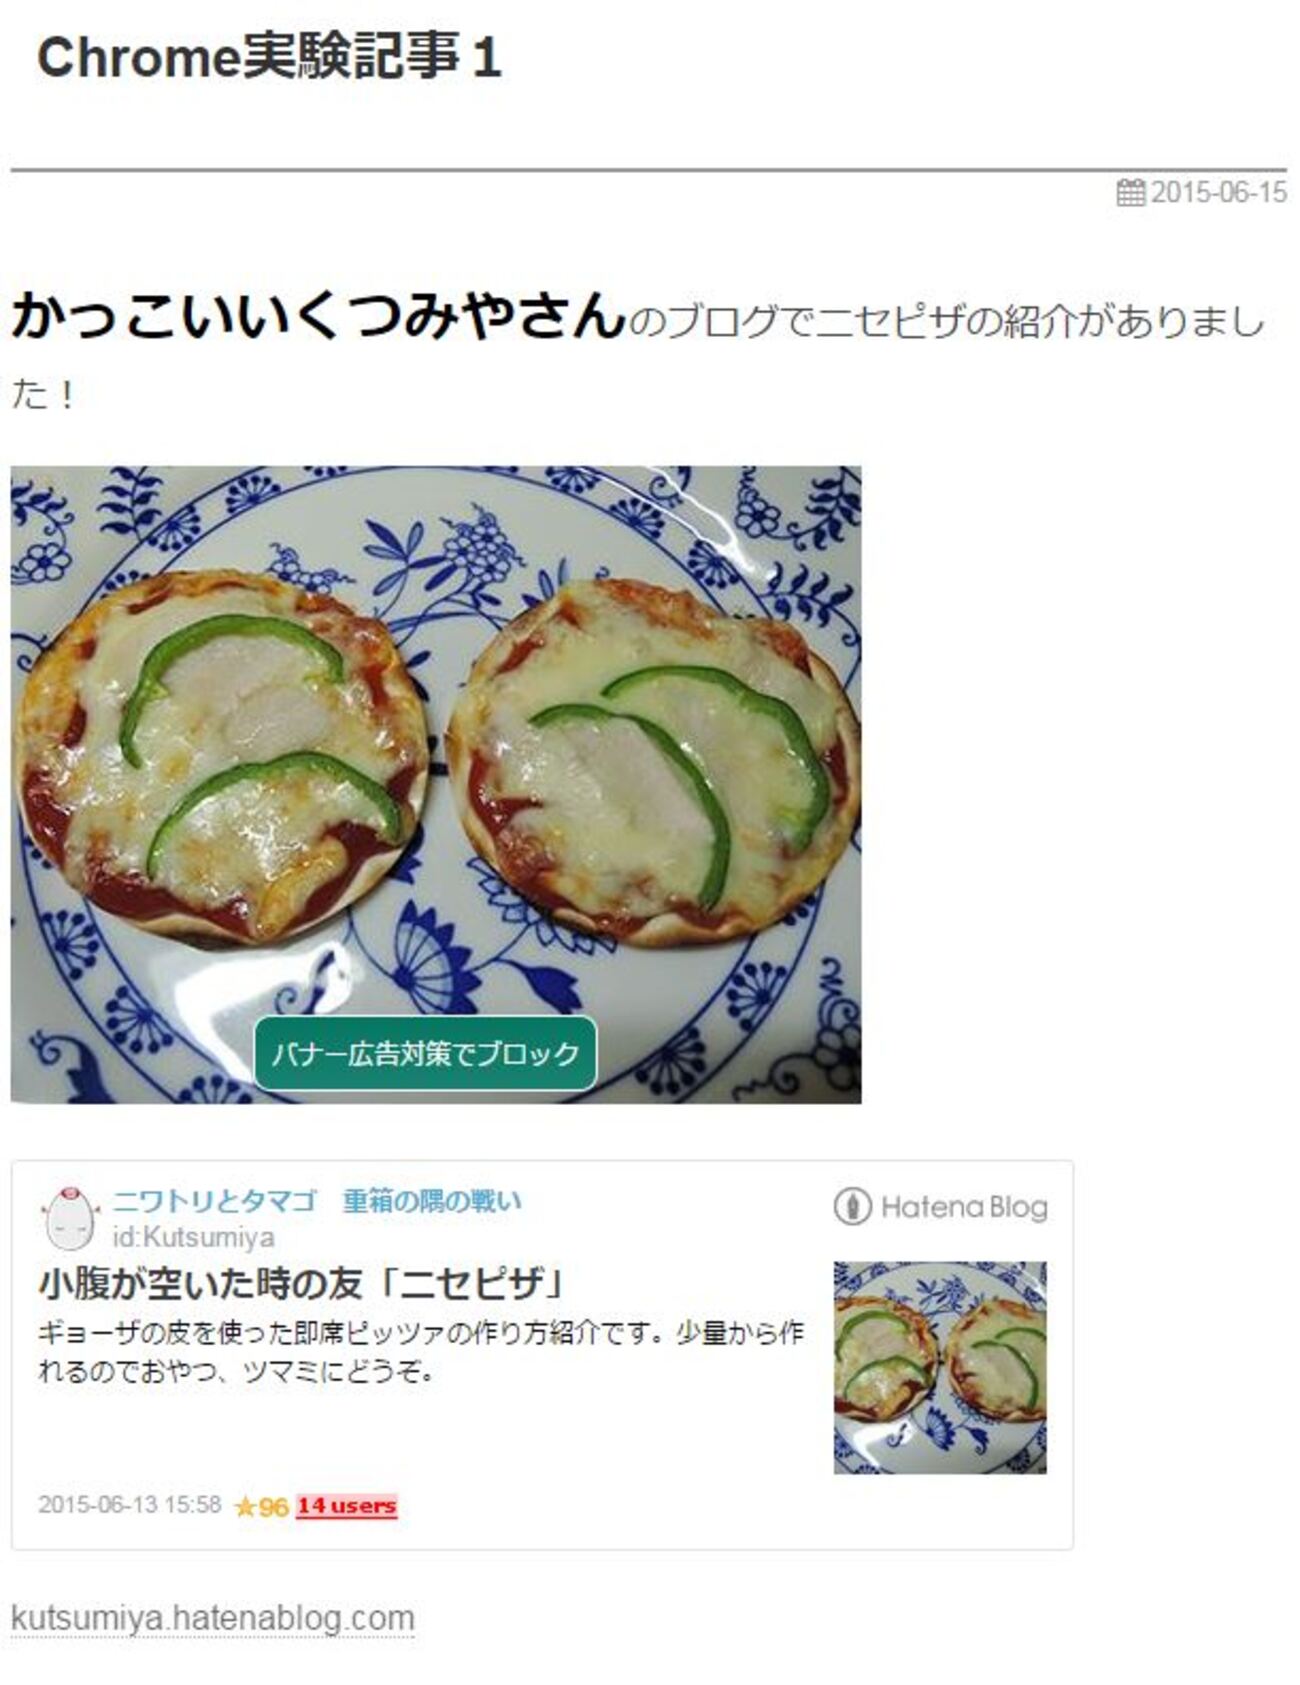This screenshot has height=1685, width=1300.
Task: Click the small pizza thumbnail in card
Action: click(x=940, y=1367)
